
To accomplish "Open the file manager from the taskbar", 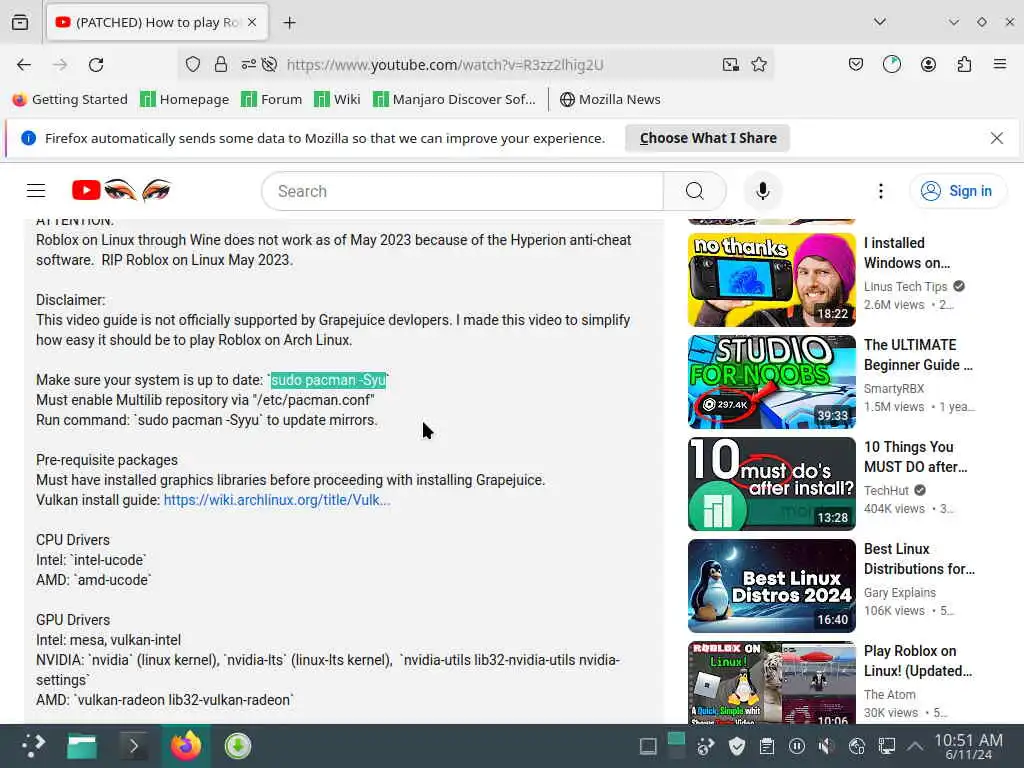I will pyautogui.click(x=82, y=746).
